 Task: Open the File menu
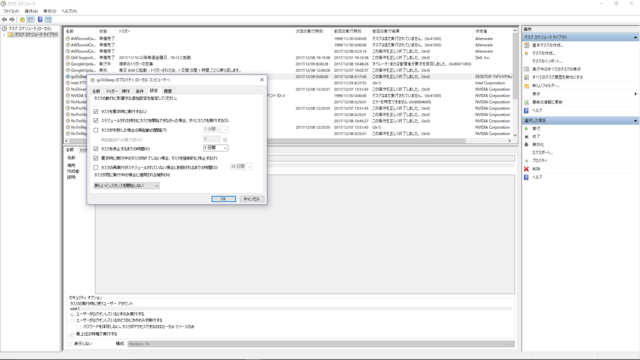click(x=11, y=11)
